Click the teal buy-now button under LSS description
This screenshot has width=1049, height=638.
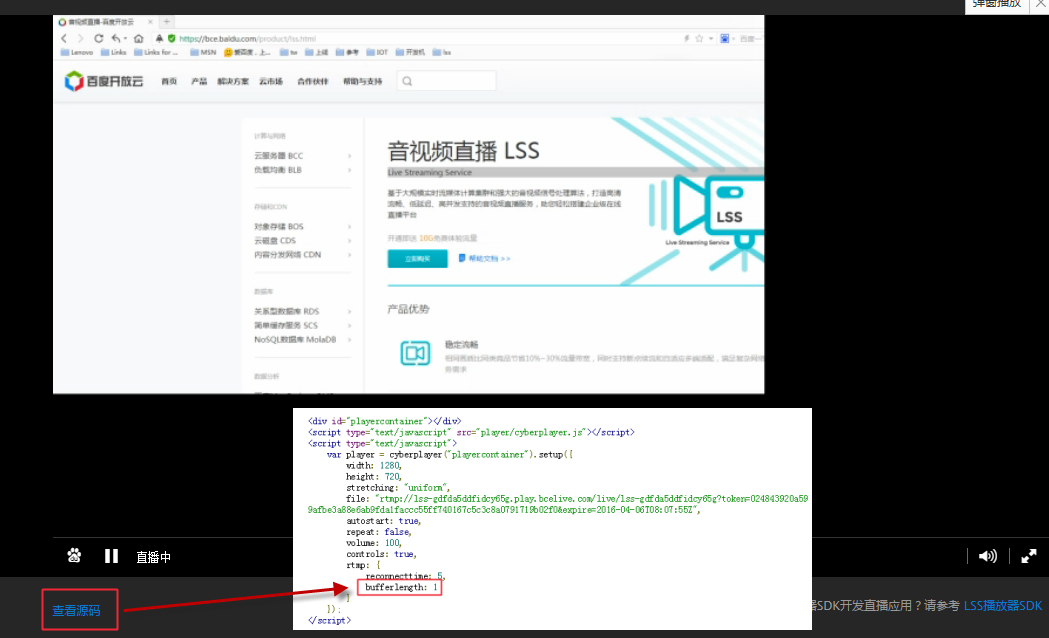tap(417, 258)
